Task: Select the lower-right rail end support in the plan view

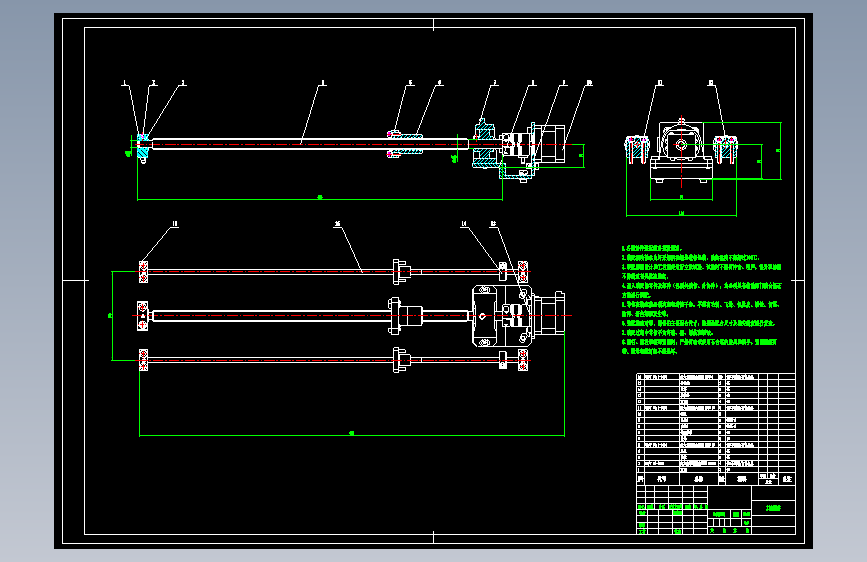Action: click(523, 360)
